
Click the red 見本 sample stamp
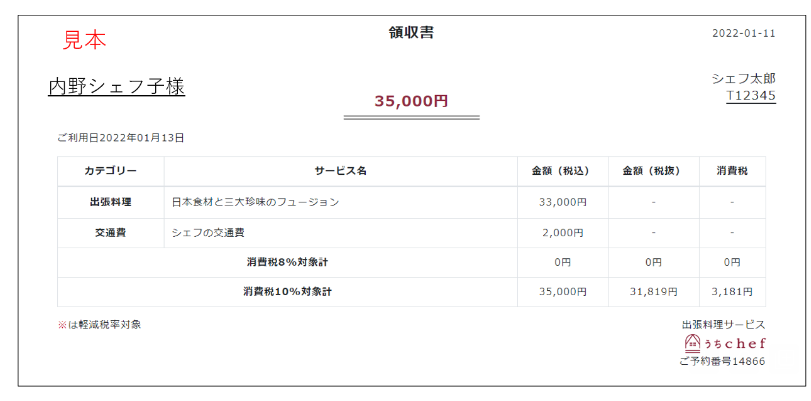84,40
